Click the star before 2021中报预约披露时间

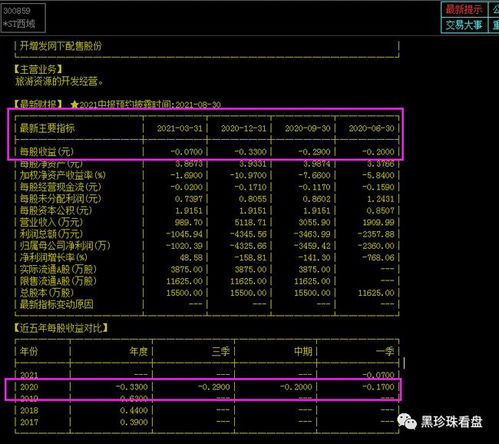point(74,105)
